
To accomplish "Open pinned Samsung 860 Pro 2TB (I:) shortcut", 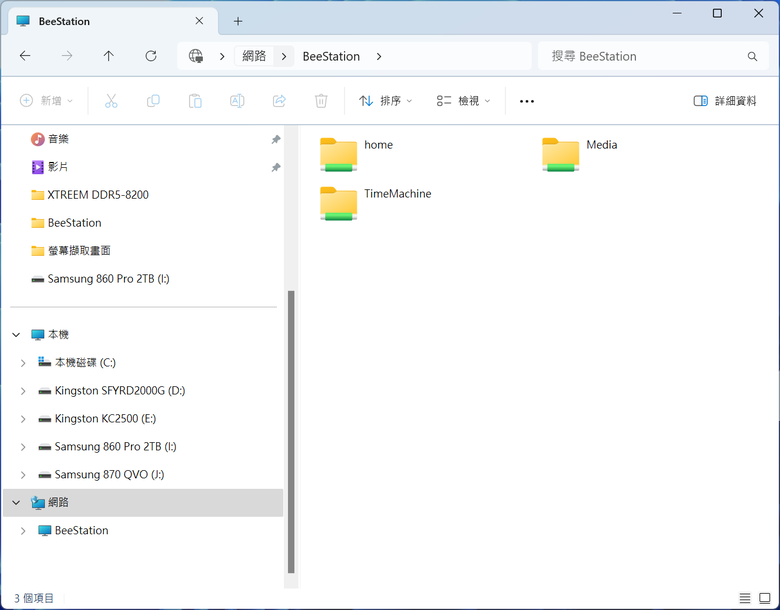I will [x=100, y=279].
